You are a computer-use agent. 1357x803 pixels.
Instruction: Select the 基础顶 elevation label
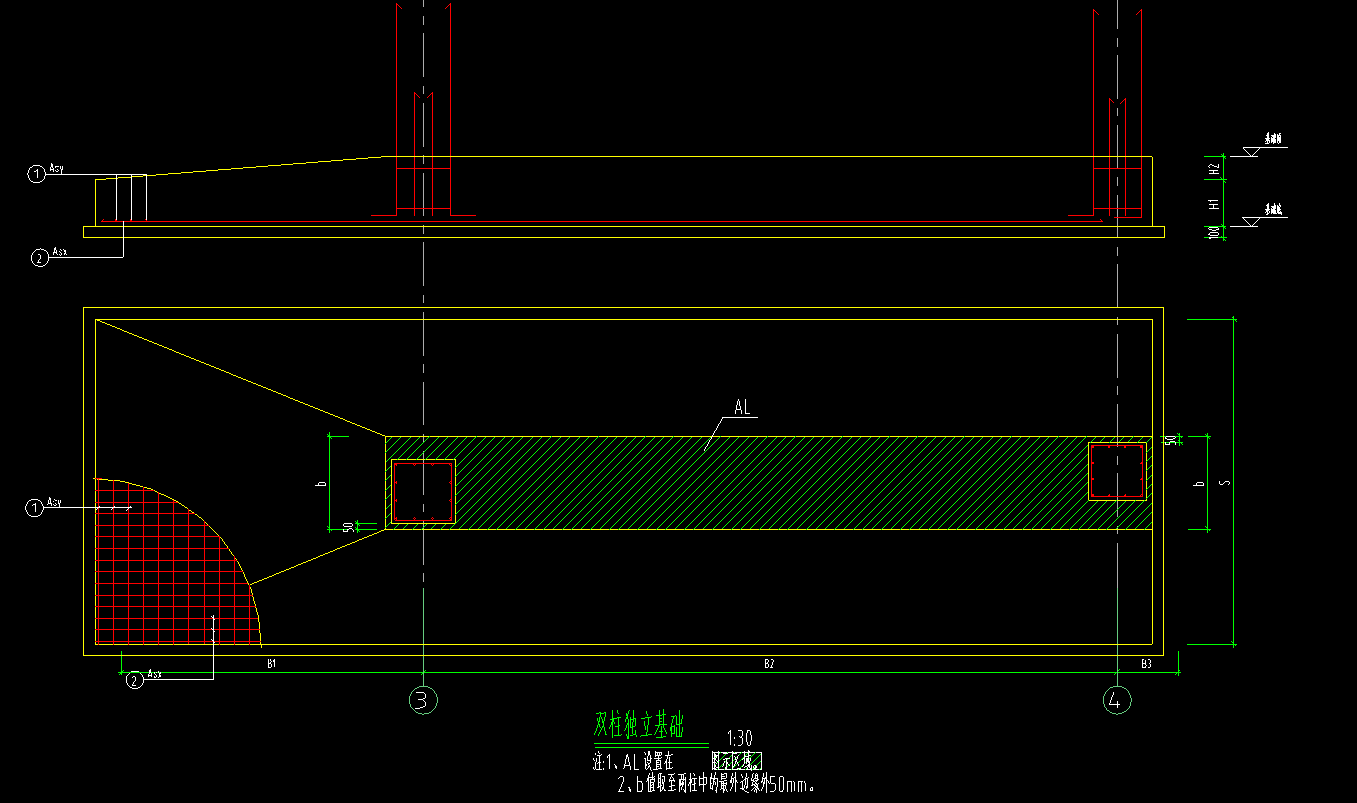click(1273, 140)
